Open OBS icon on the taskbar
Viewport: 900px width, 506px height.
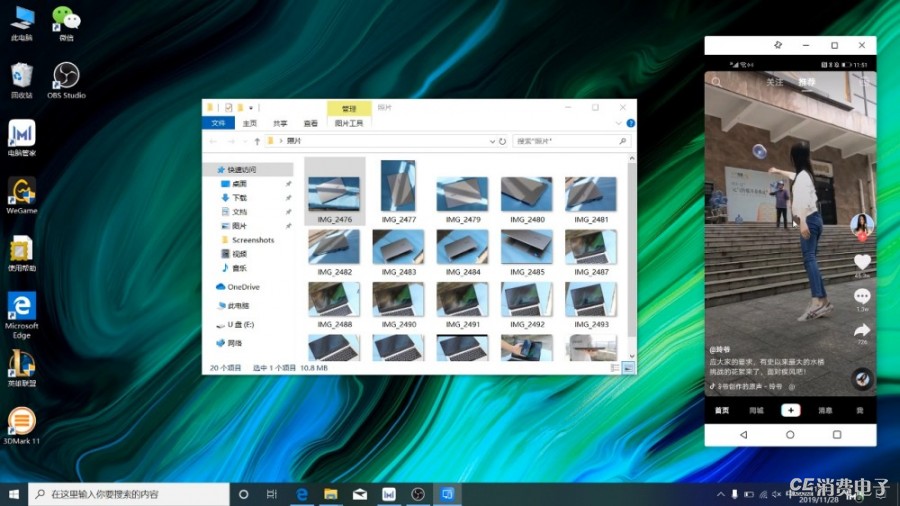coord(418,494)
